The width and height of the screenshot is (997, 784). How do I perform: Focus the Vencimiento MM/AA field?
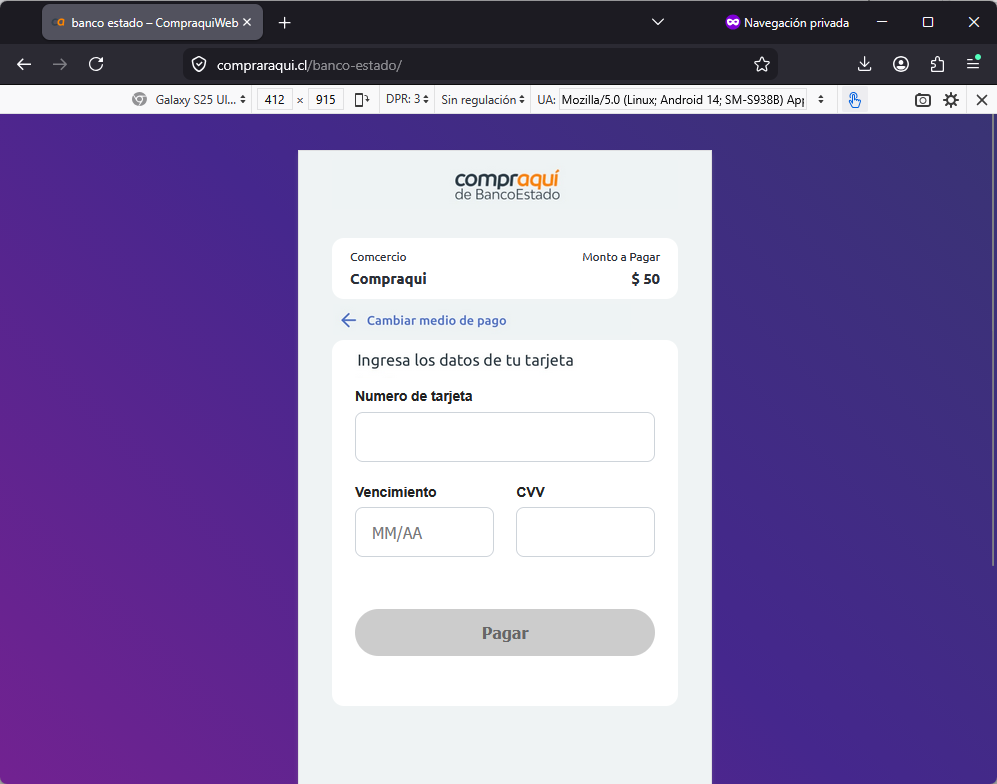coord(424,532)
